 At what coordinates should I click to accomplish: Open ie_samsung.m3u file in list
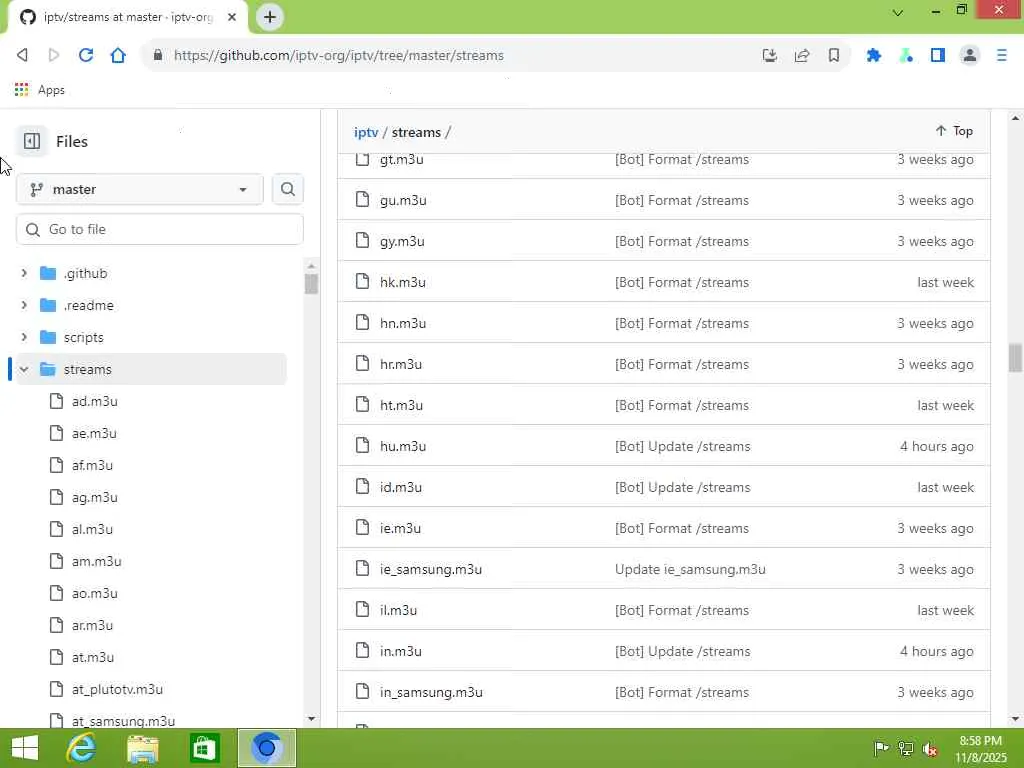tap(431, 569)
